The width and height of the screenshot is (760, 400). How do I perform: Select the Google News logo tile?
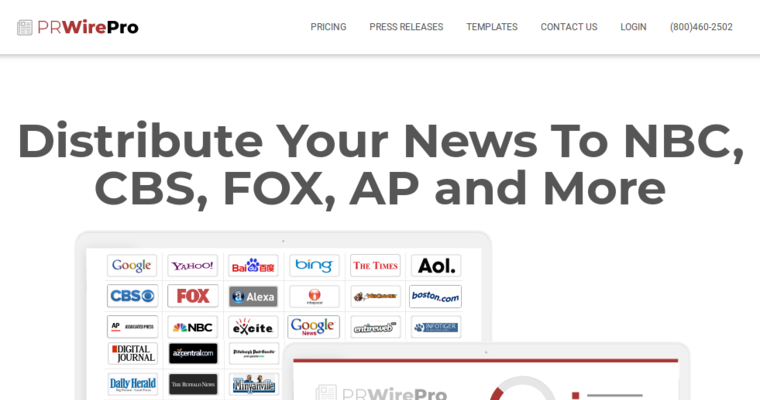314,327
